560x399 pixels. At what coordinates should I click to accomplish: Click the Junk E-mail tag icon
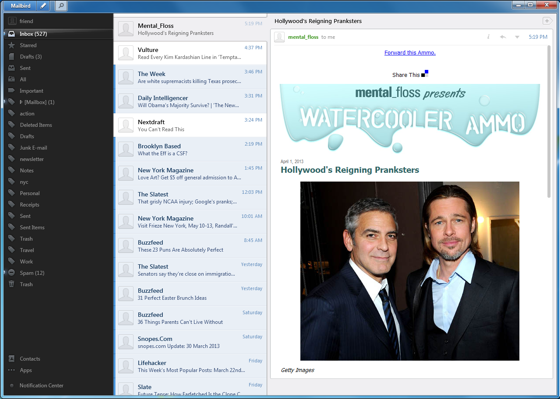[x=11, y=148]
